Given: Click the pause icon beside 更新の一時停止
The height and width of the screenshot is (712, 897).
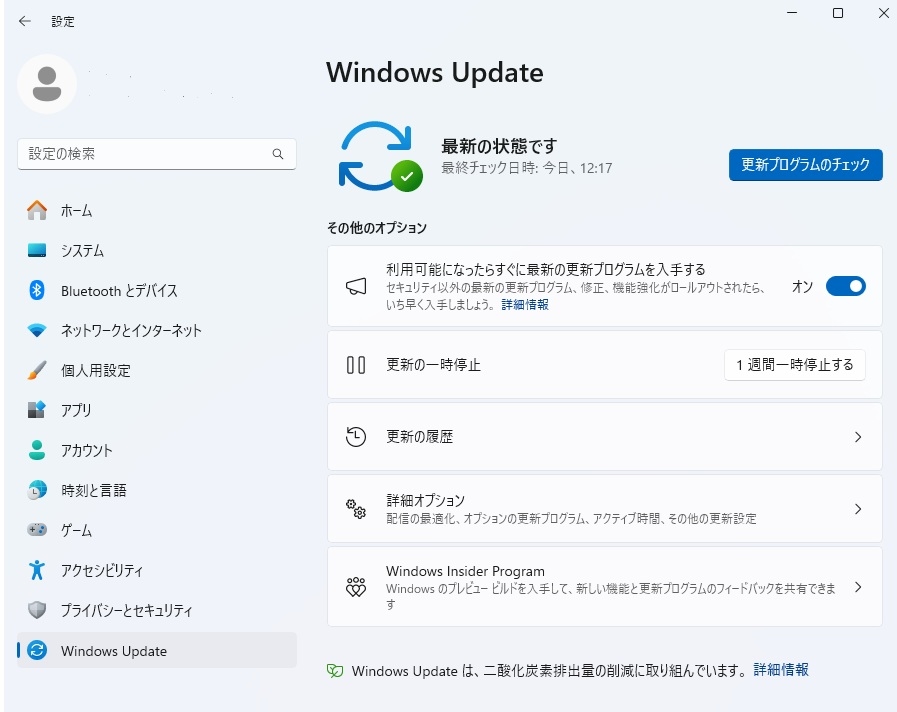Looking at the screenshot, I should click(356, 365).
